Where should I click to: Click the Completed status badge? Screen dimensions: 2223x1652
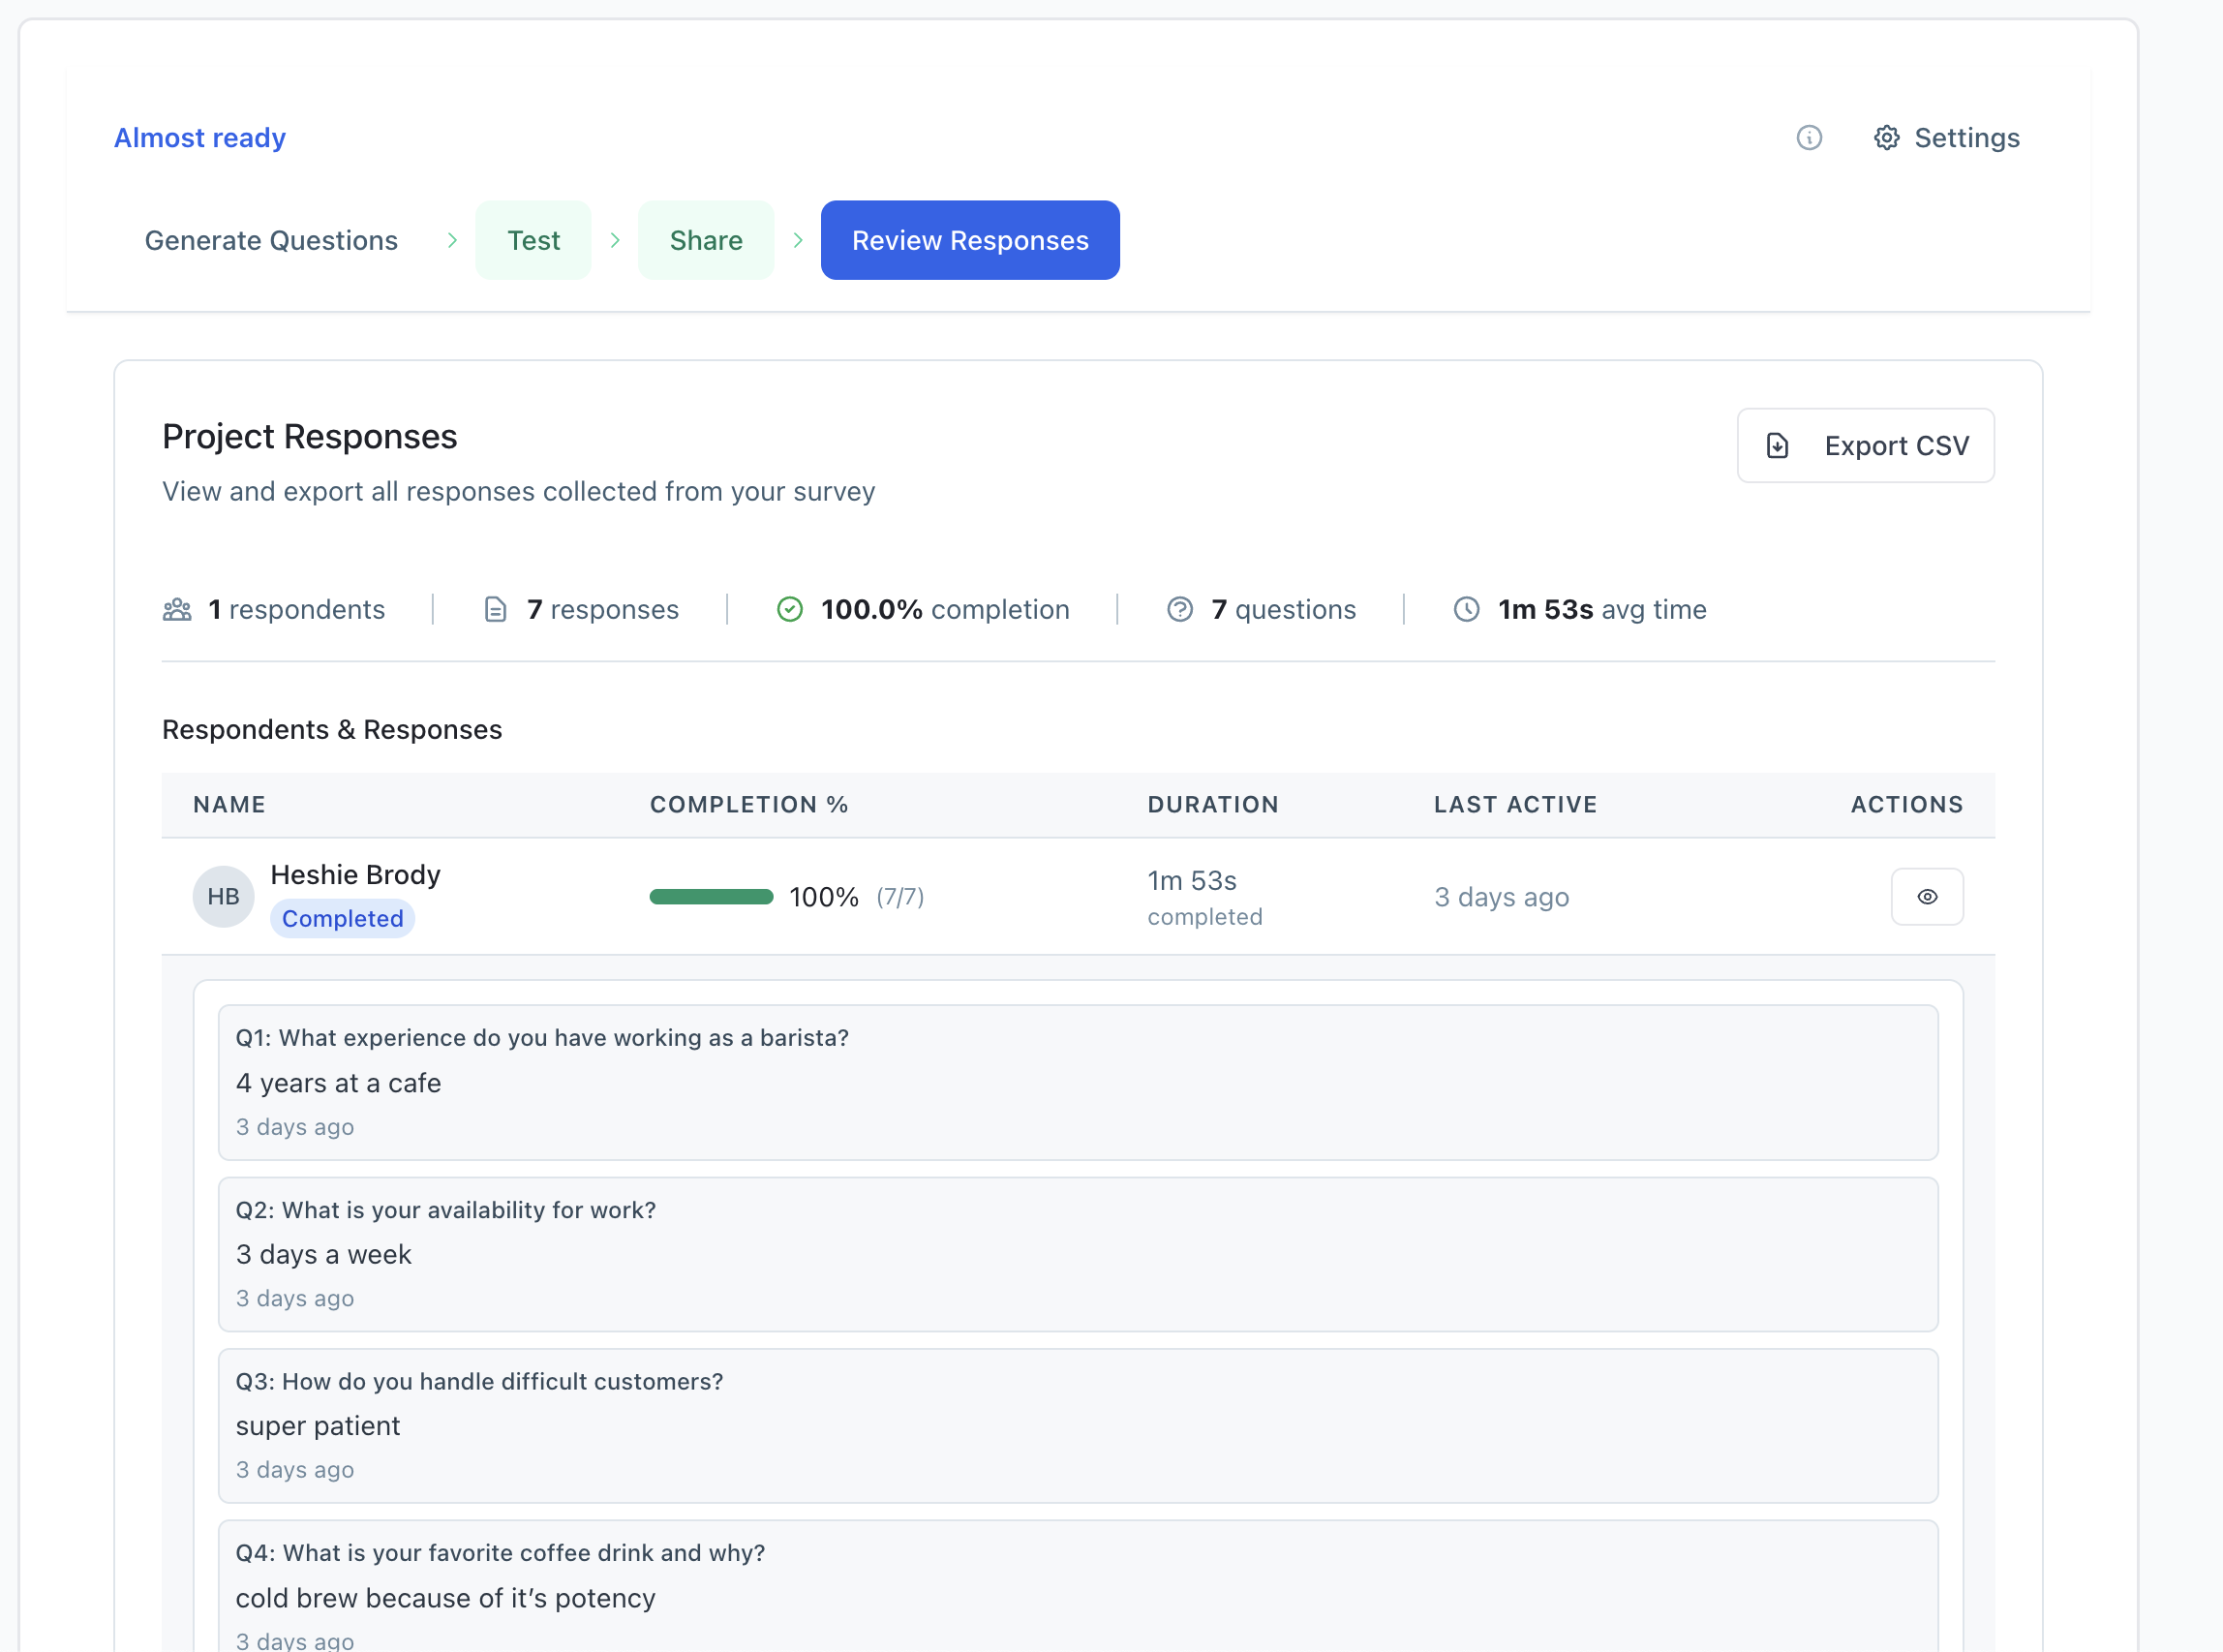[342, 919]
